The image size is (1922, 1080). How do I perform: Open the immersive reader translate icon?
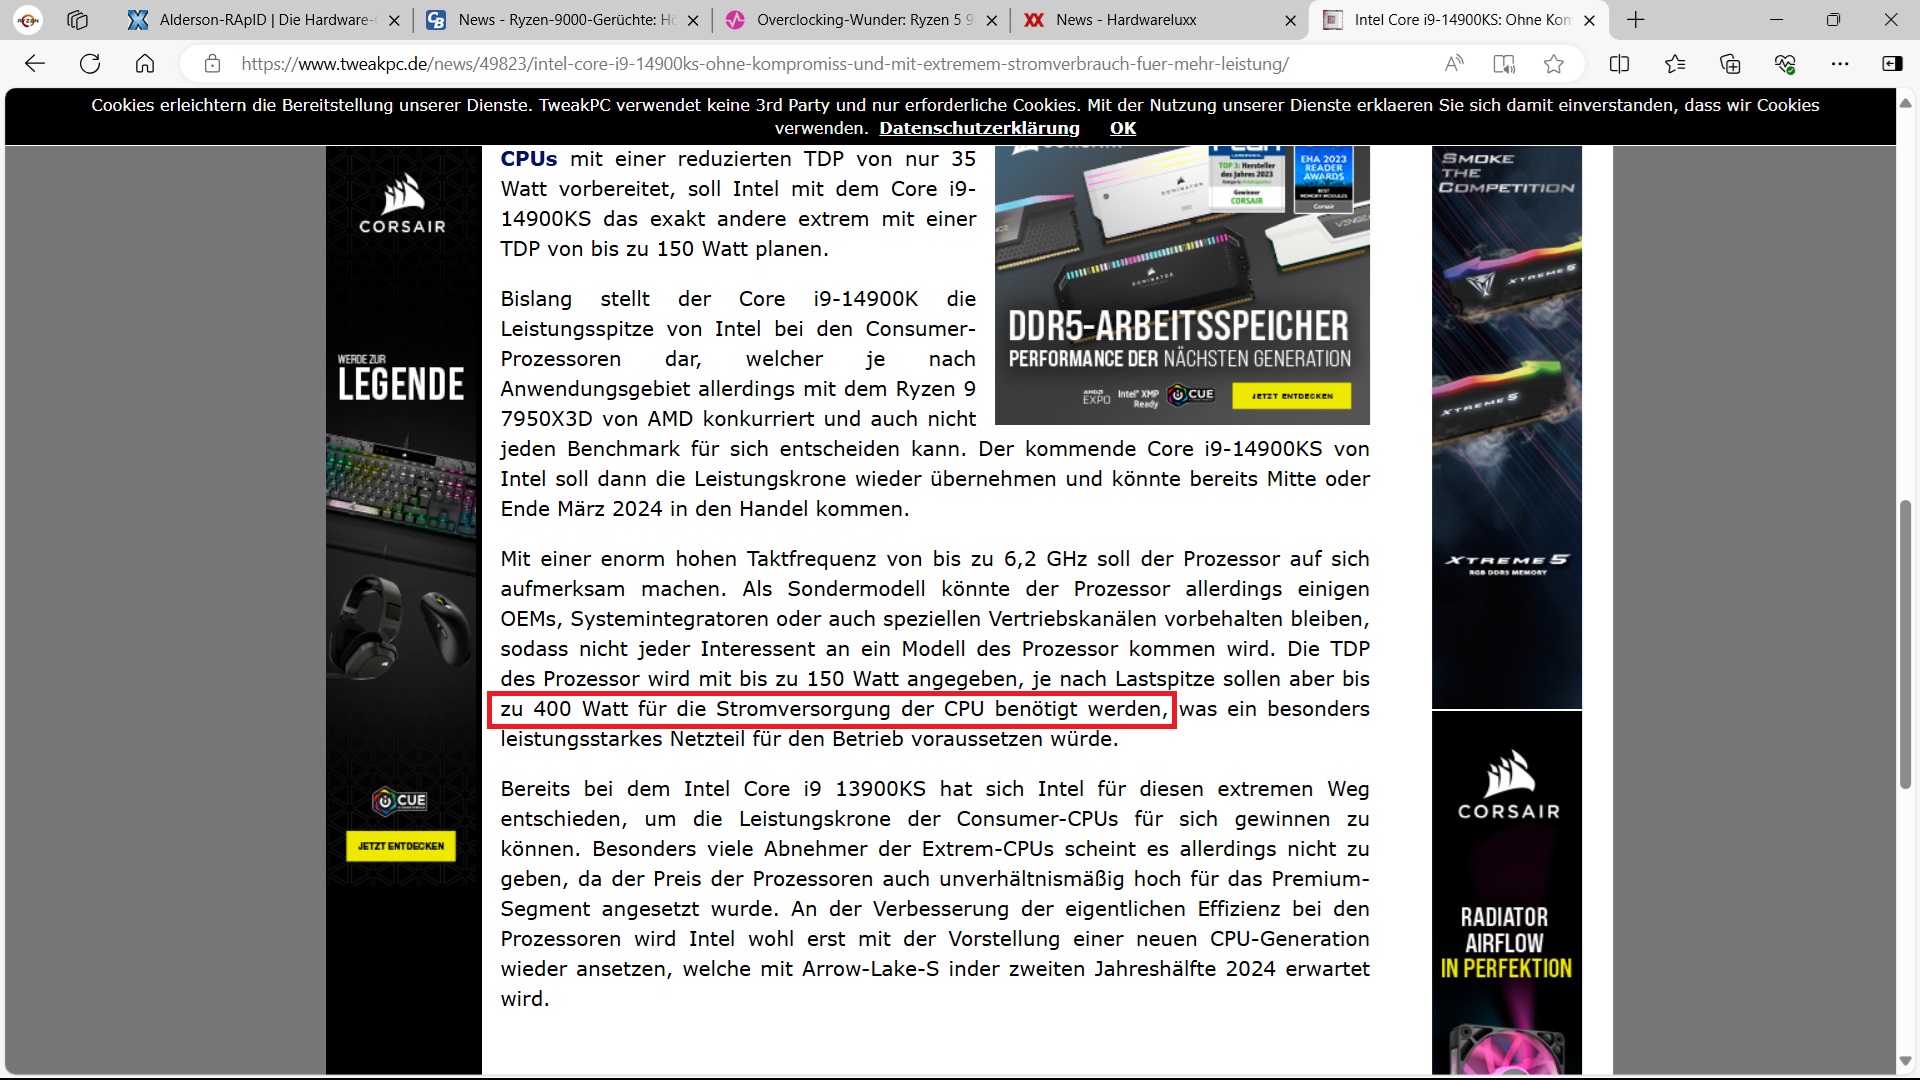coord(1503,64)
